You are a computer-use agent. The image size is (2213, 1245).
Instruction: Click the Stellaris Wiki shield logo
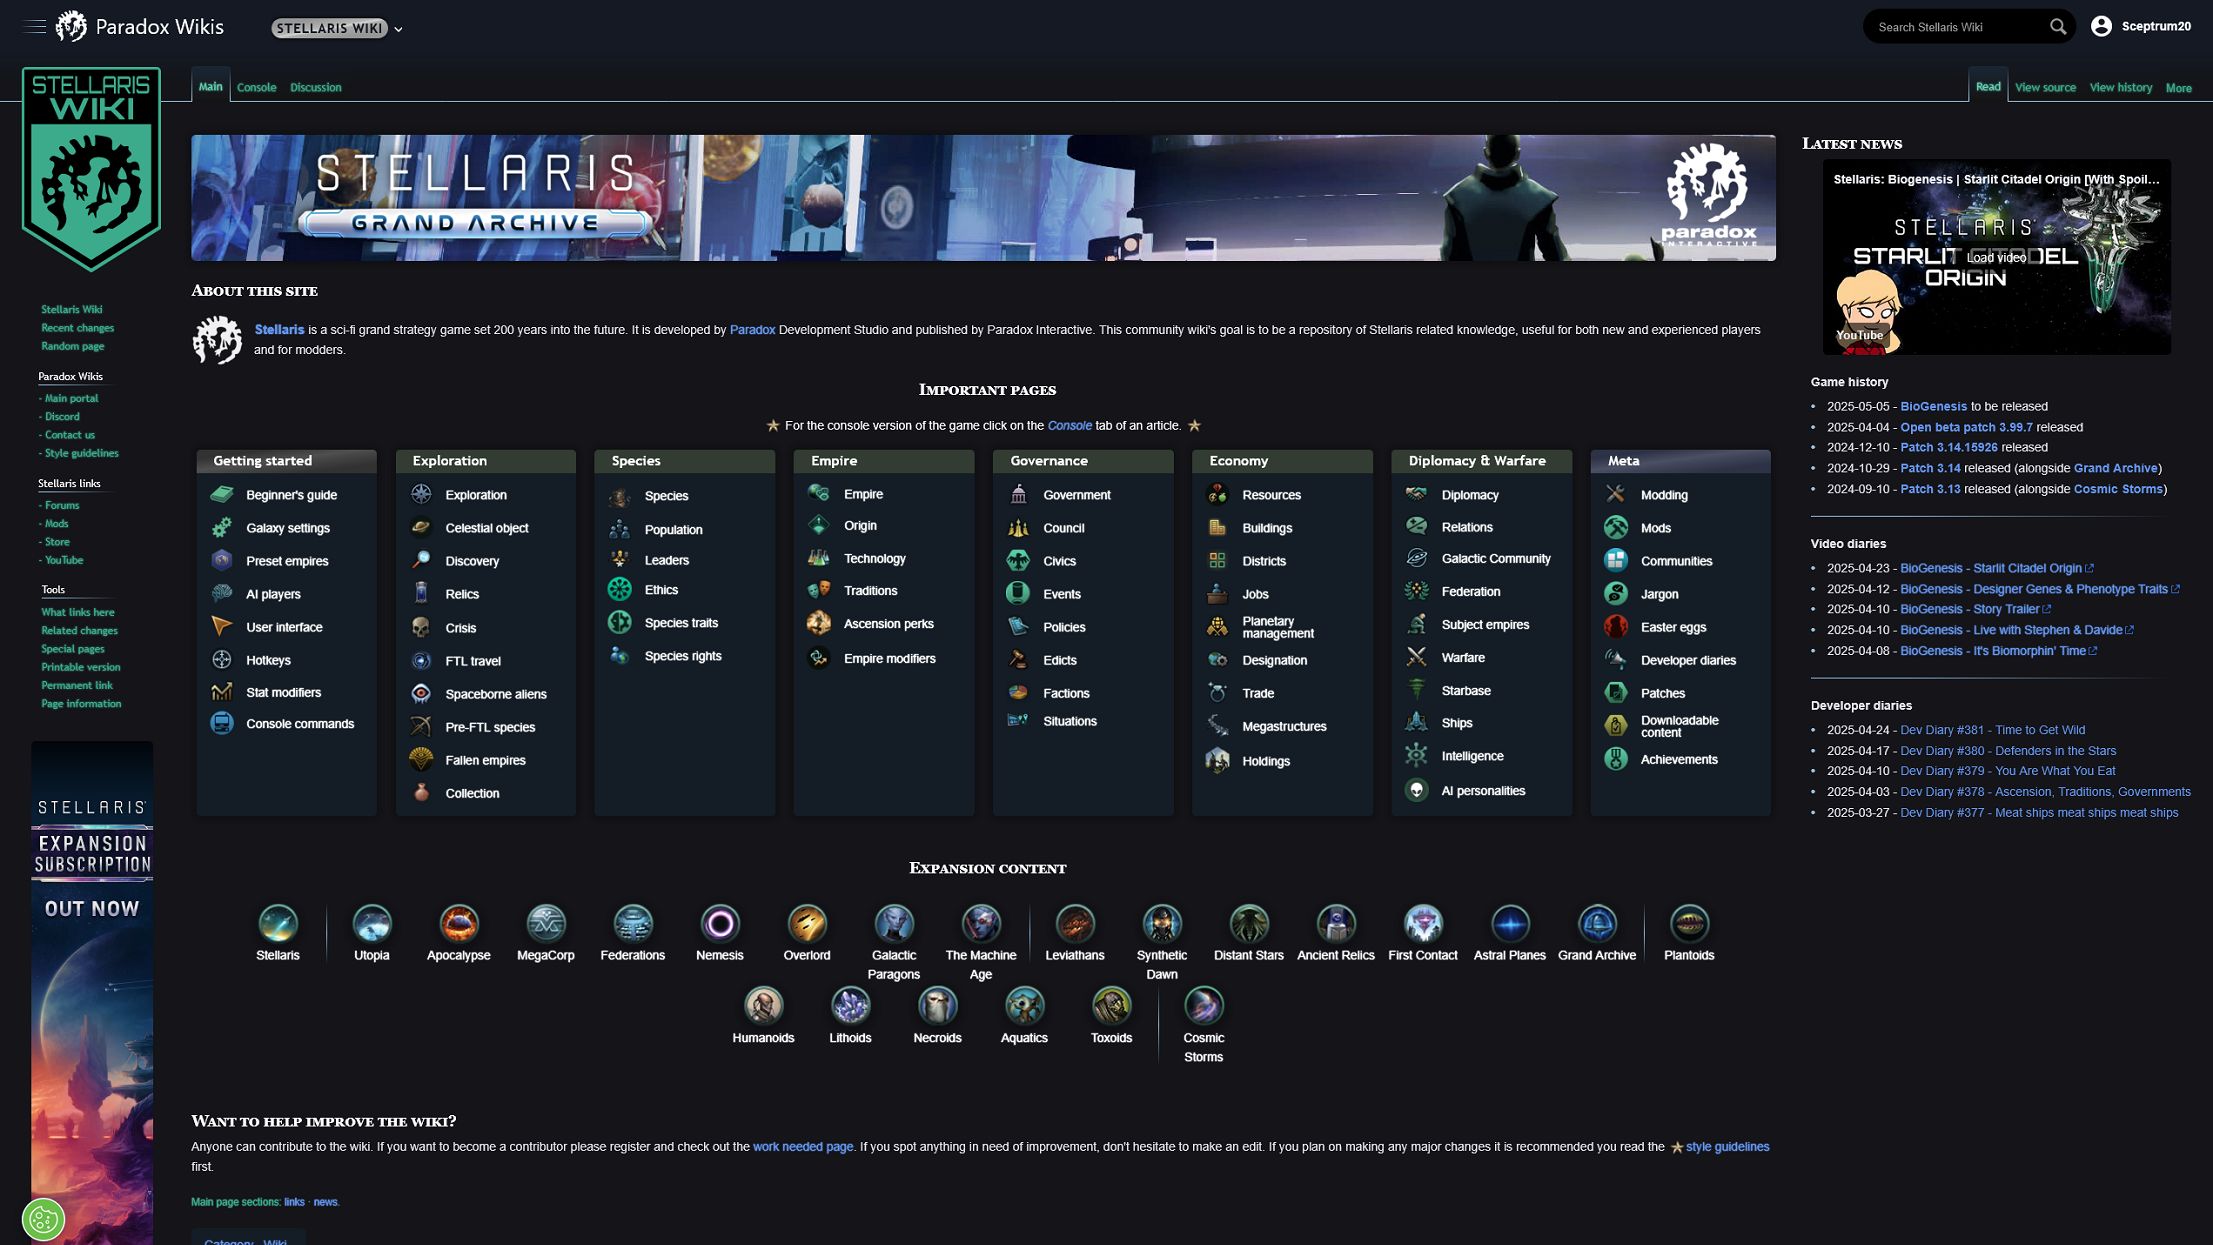91,169
